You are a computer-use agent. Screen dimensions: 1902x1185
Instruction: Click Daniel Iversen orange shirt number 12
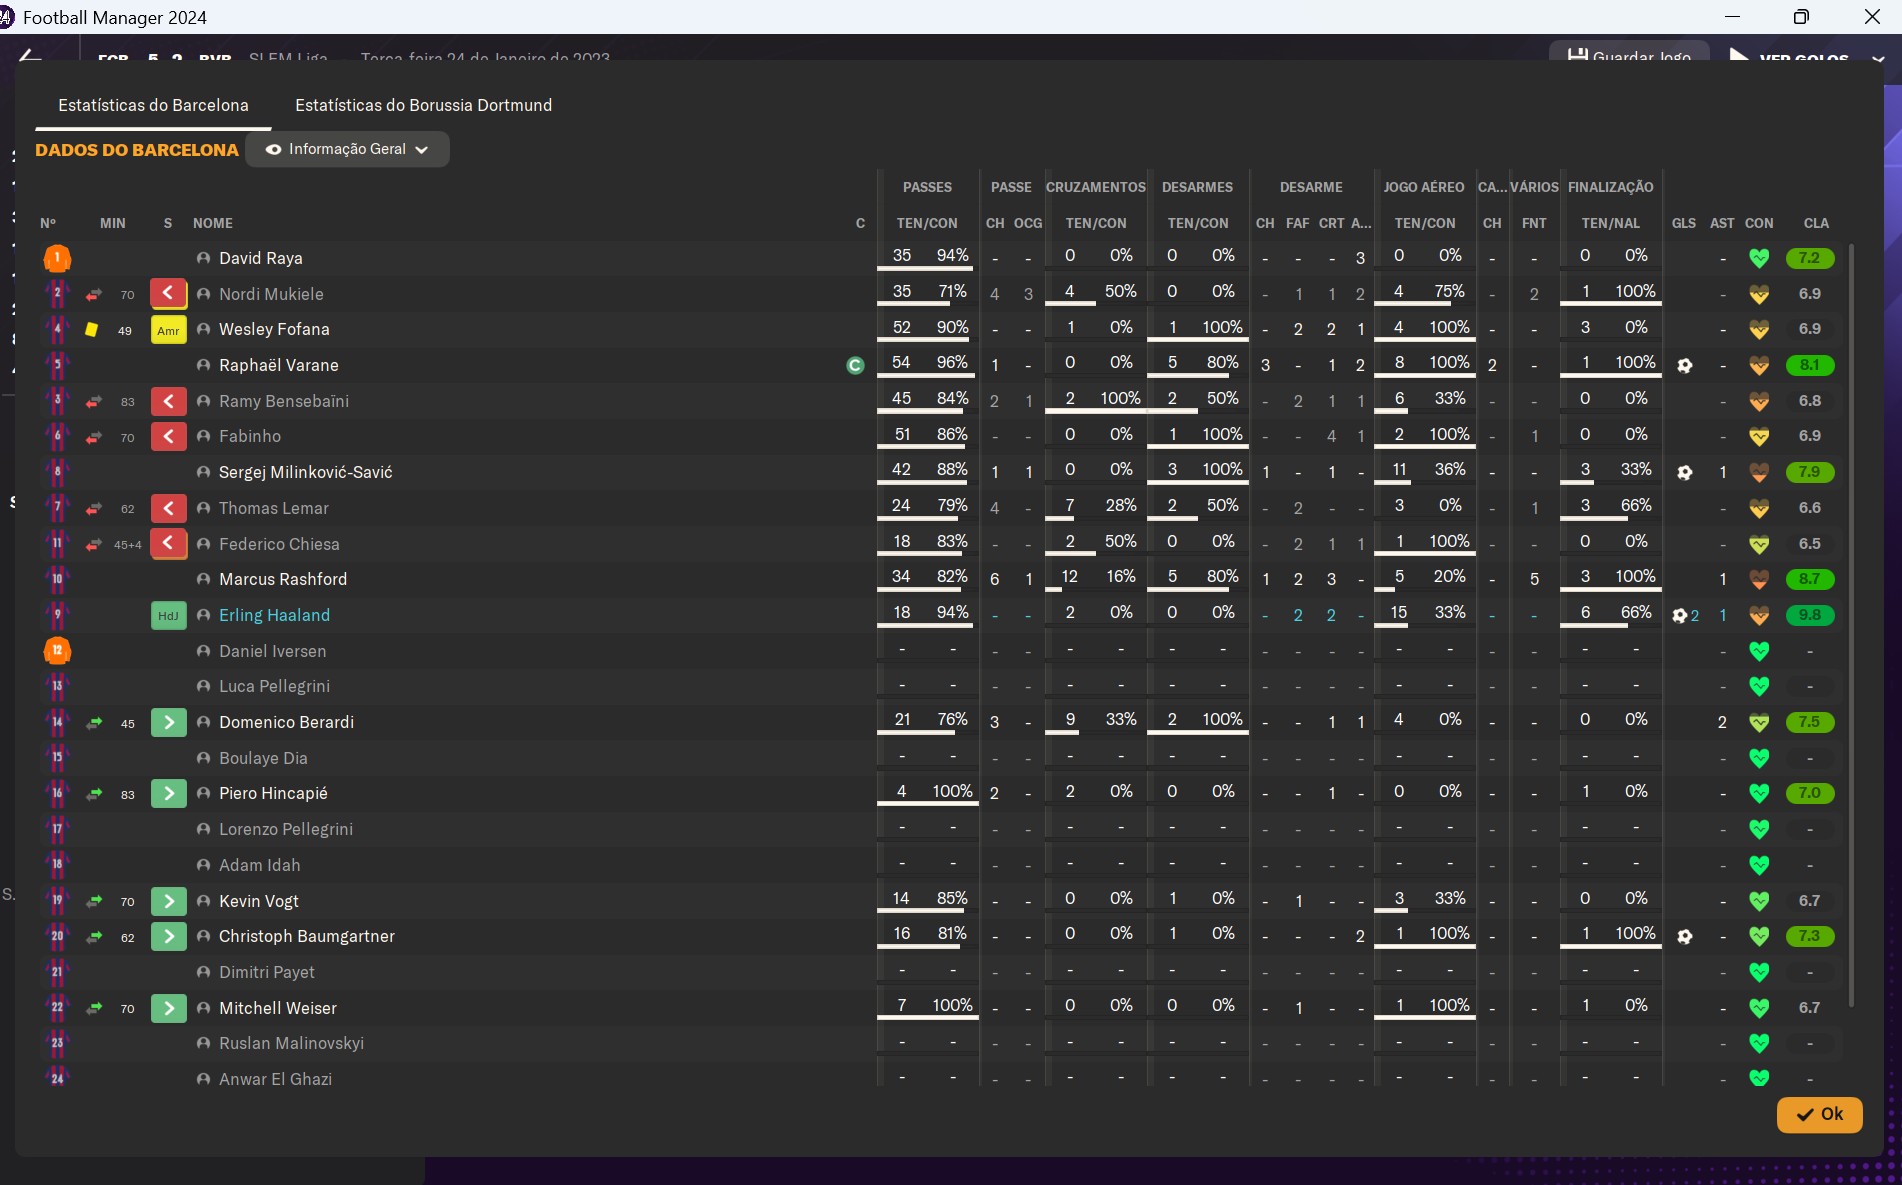57,651
